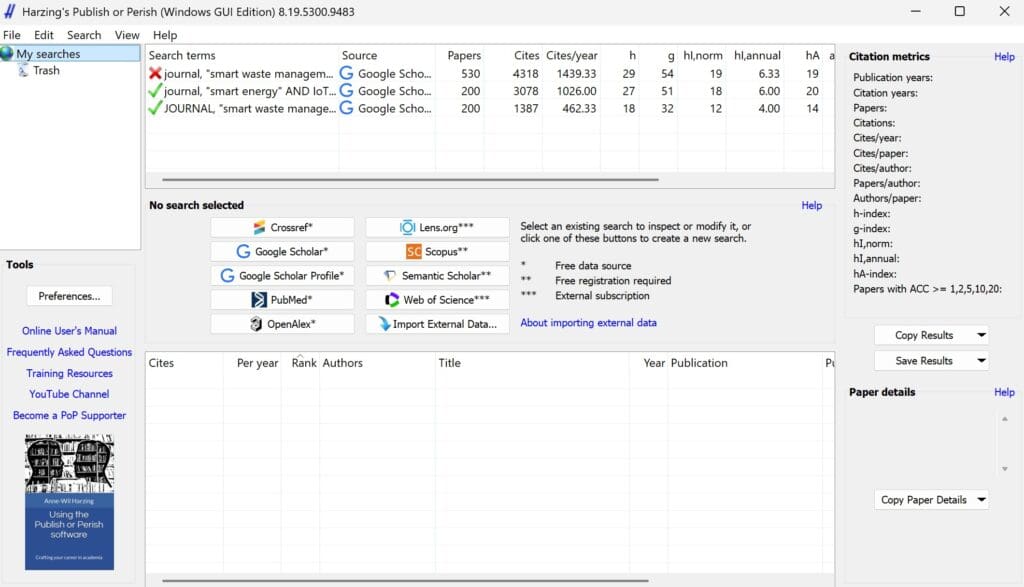The height and width of the screenshot is (587, 1024).
Task: Open About importing external data link
Action: point(588,323)
